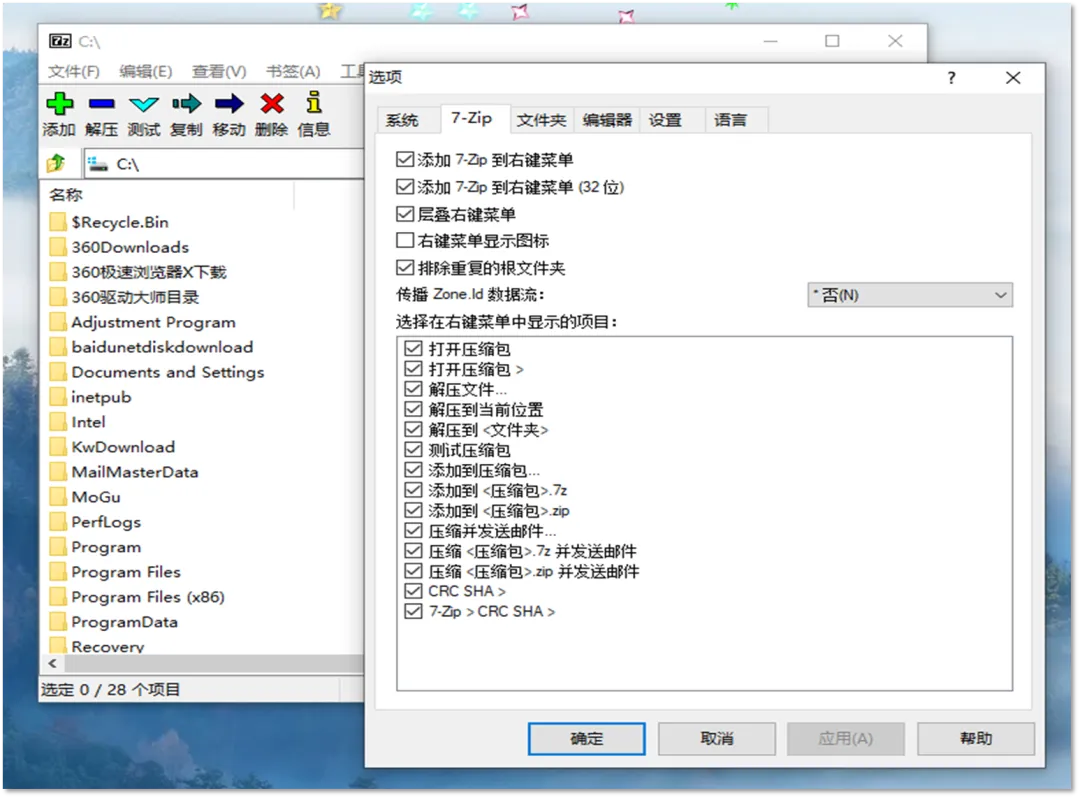1080x798 pixels.
Task: Click the help question mark in options dialog
Action: 951,78
